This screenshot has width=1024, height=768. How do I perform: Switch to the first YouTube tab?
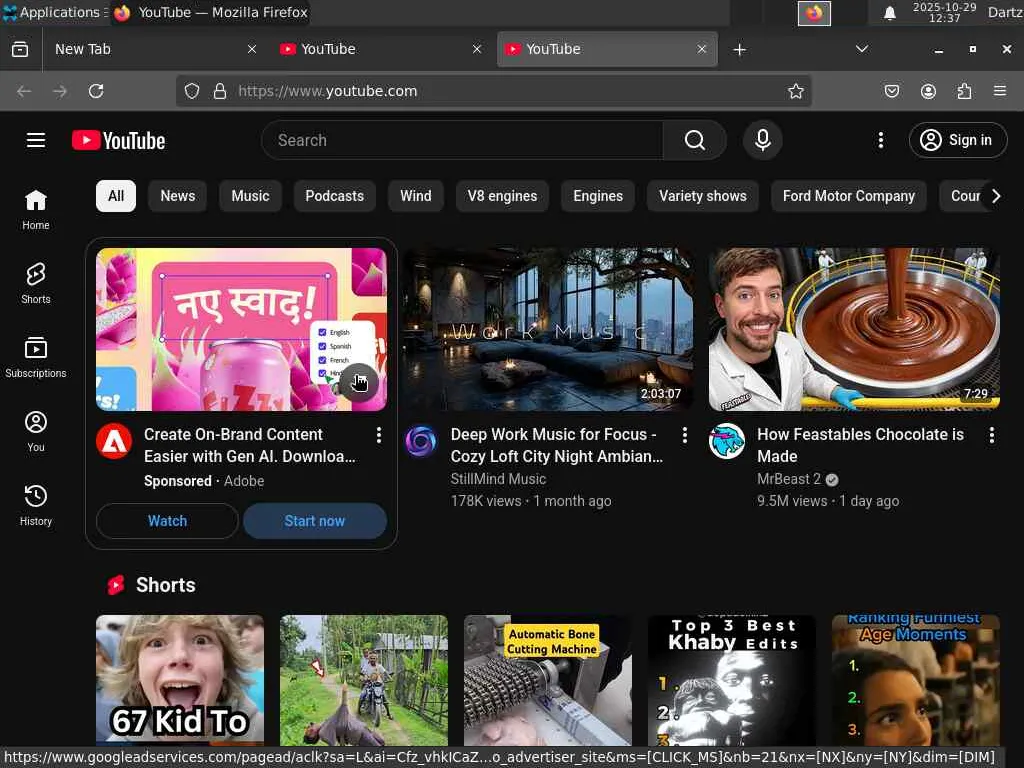pos(381,49)
